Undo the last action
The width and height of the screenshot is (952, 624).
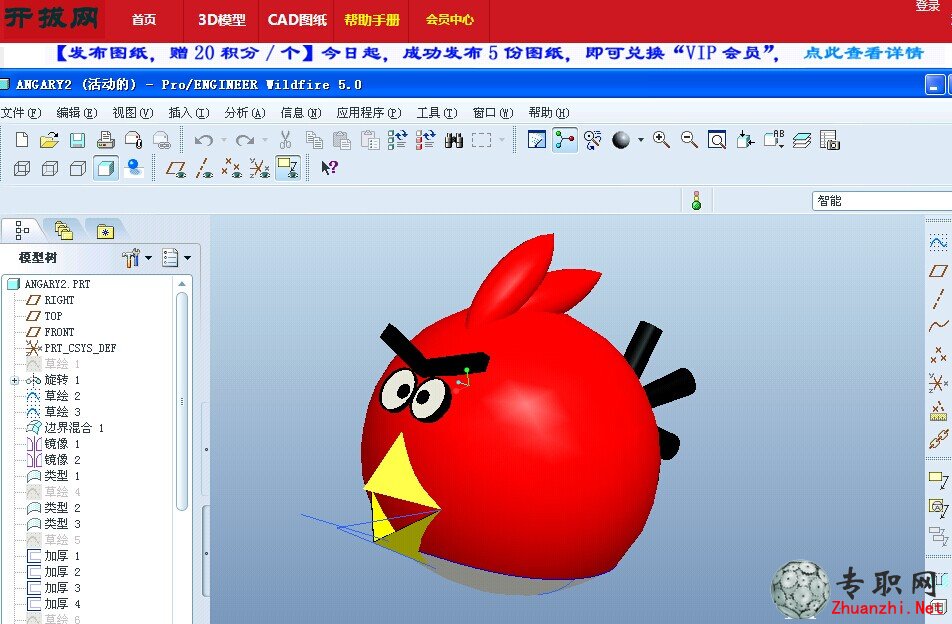click(203, 141)
